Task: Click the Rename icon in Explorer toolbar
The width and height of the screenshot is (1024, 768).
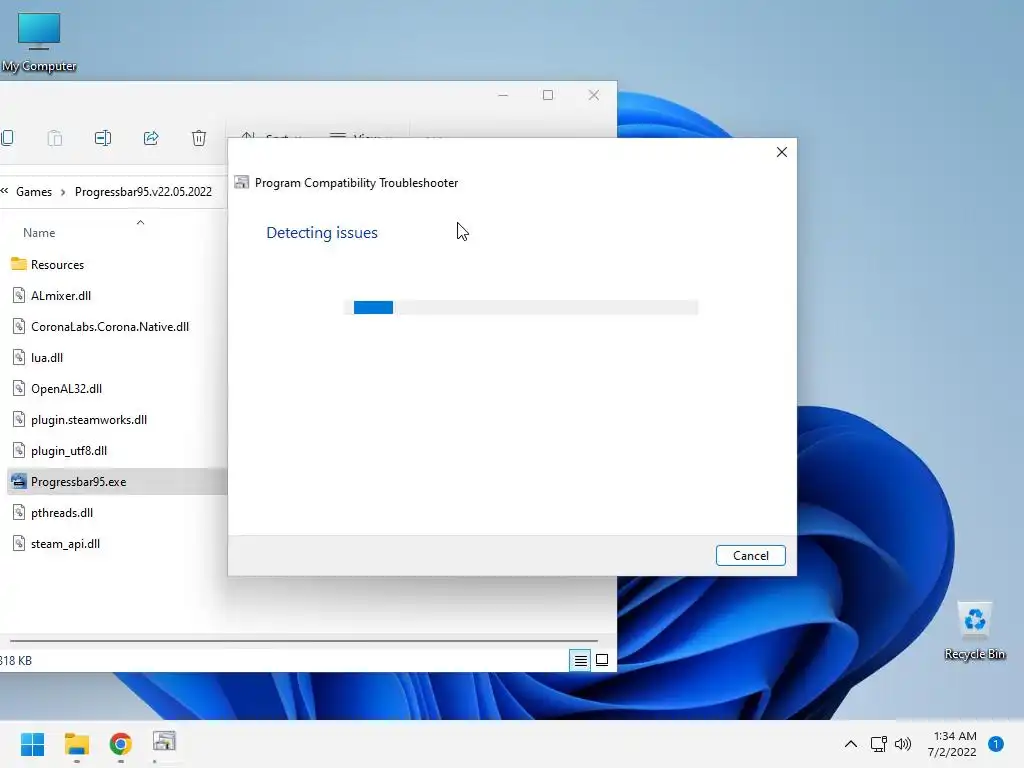Action: (103, 138)
